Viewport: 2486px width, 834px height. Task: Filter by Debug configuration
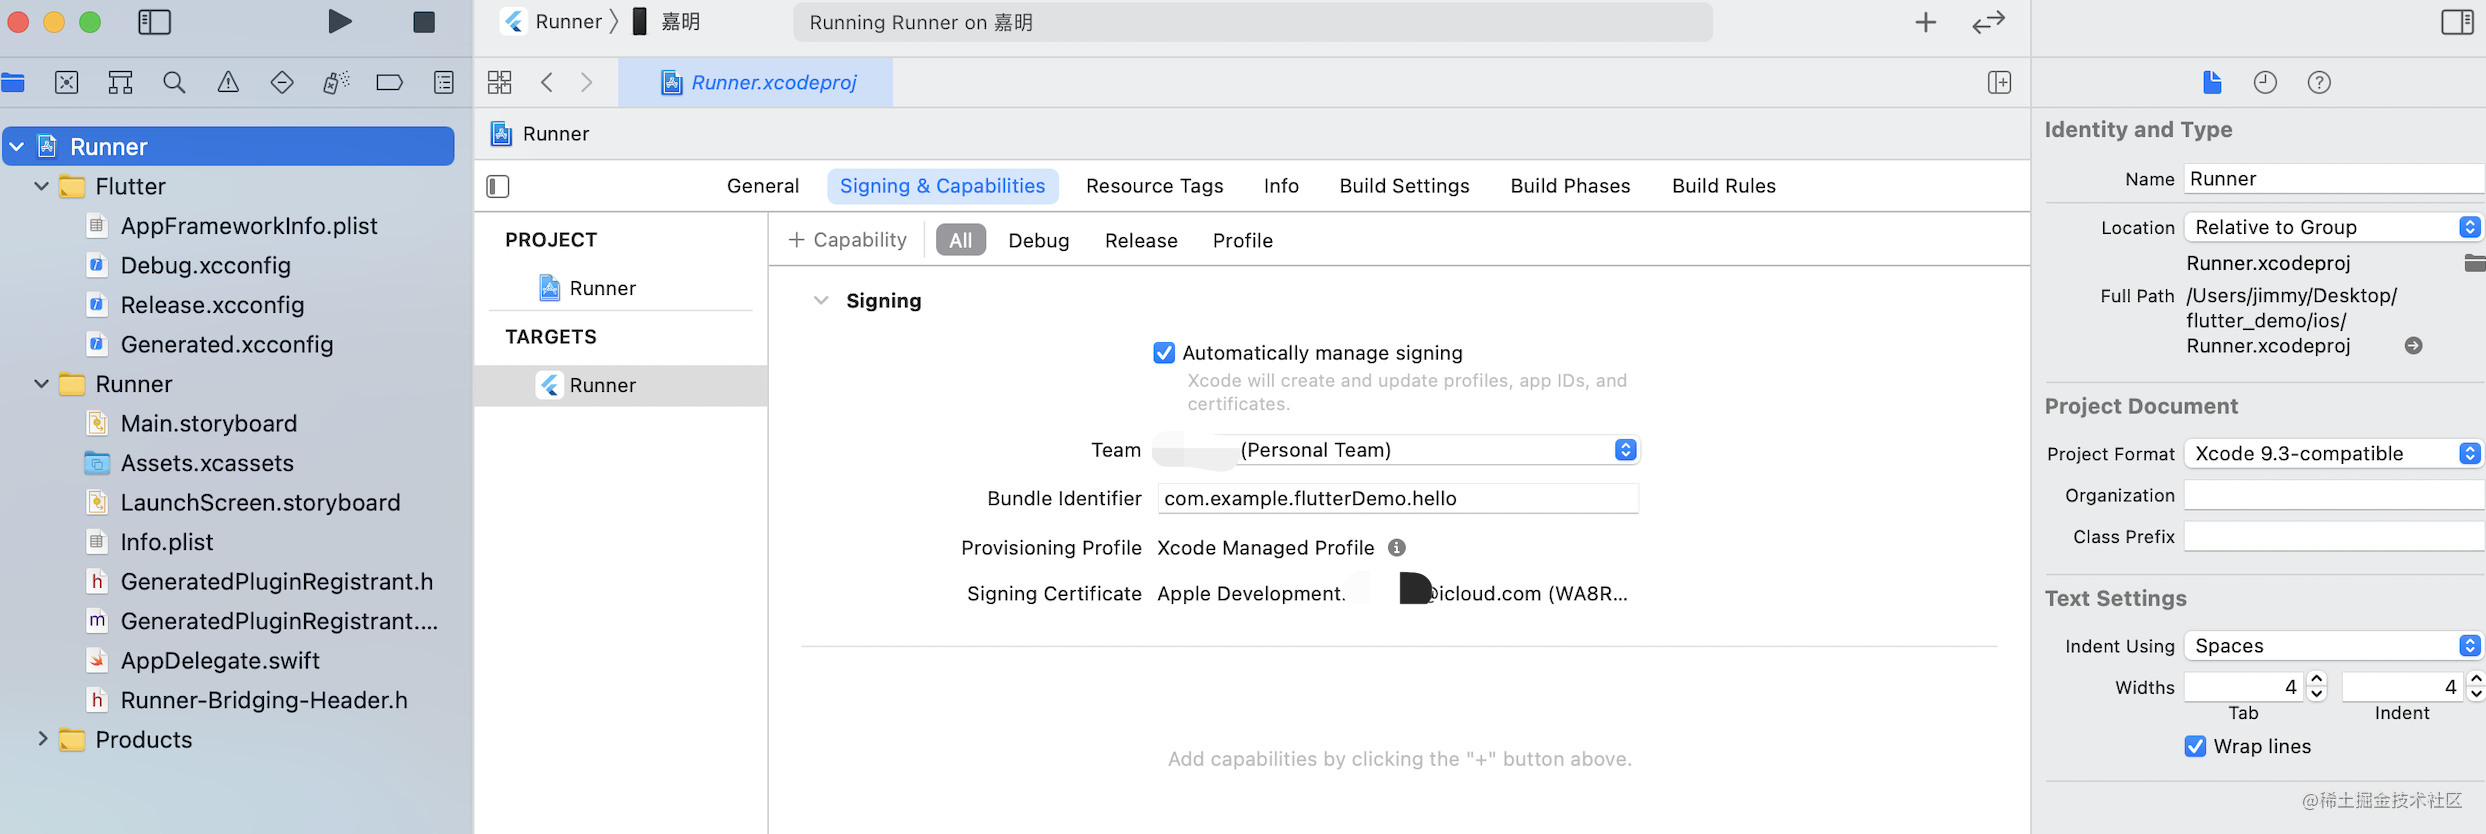1038,240
